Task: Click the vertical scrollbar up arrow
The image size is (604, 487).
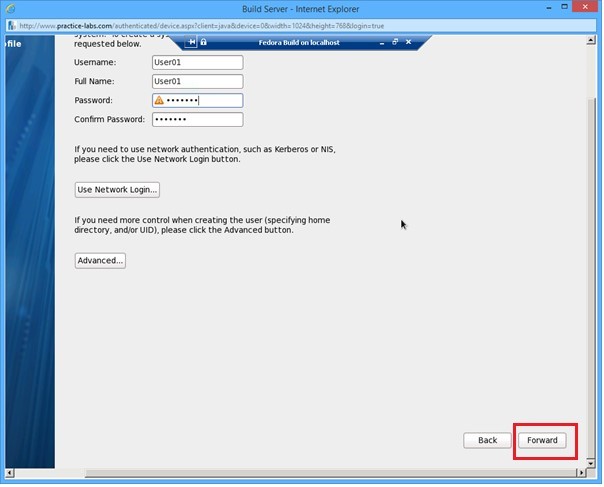Action: tap(591, 40)
